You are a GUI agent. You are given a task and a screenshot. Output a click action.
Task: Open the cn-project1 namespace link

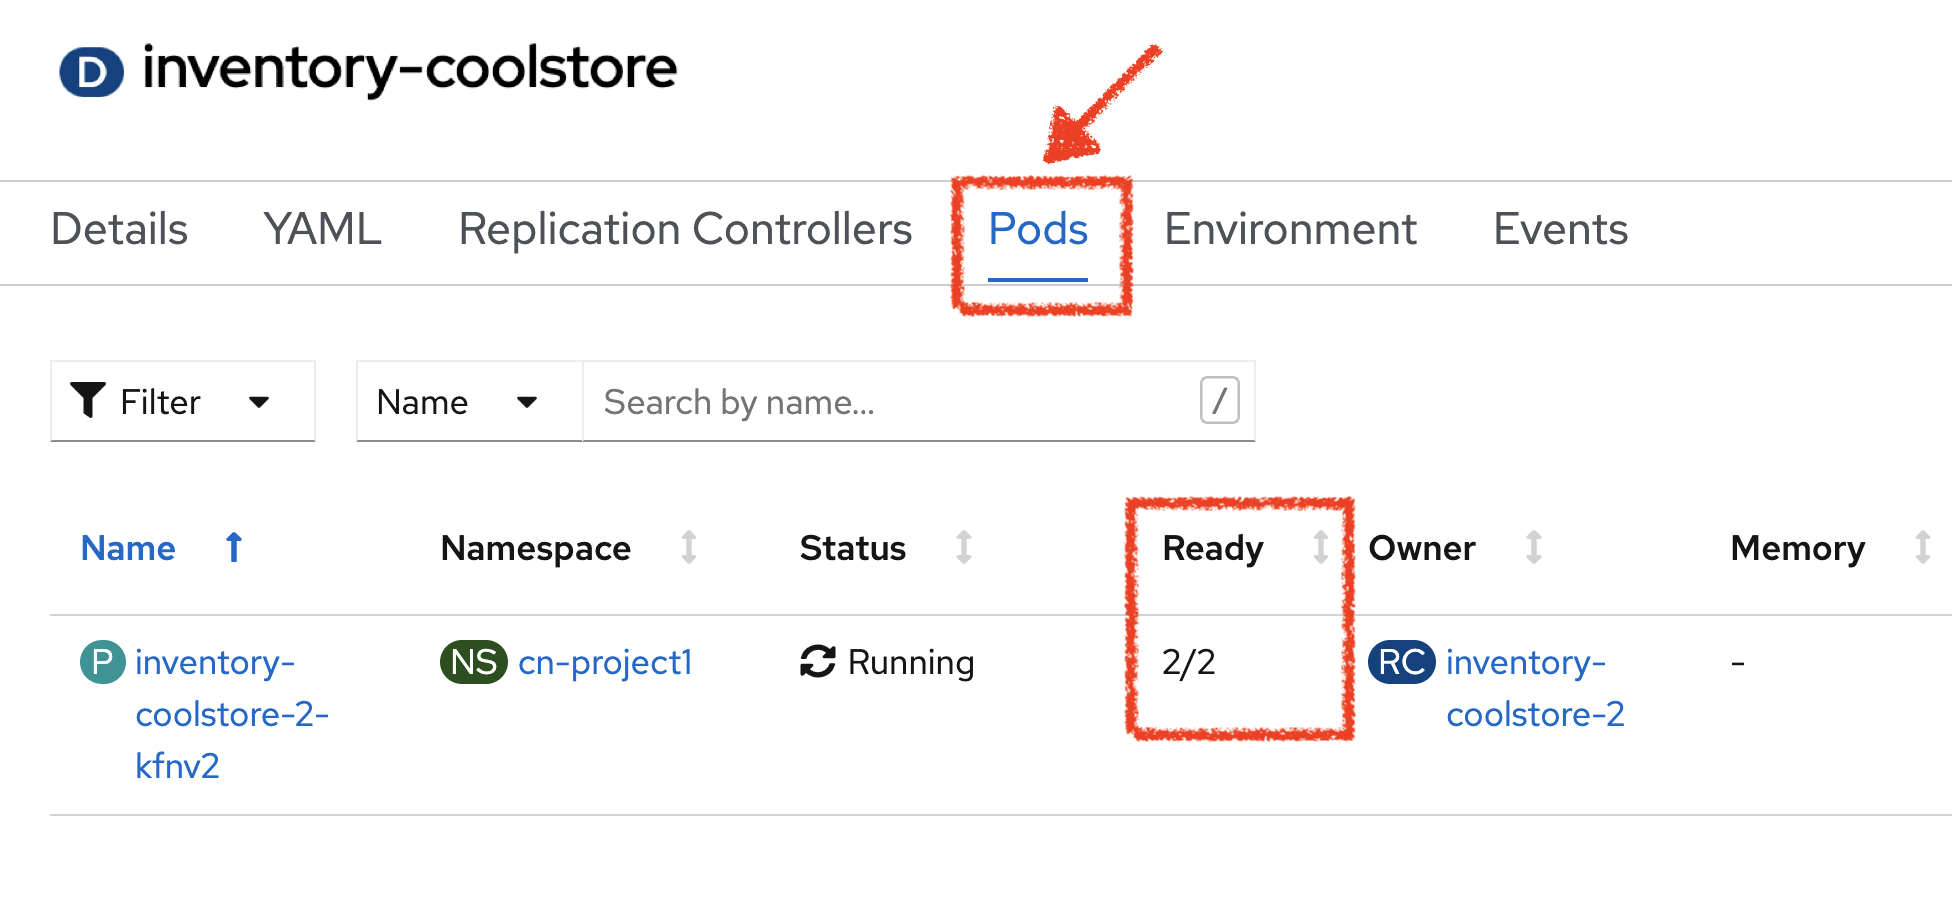[605, 662]
